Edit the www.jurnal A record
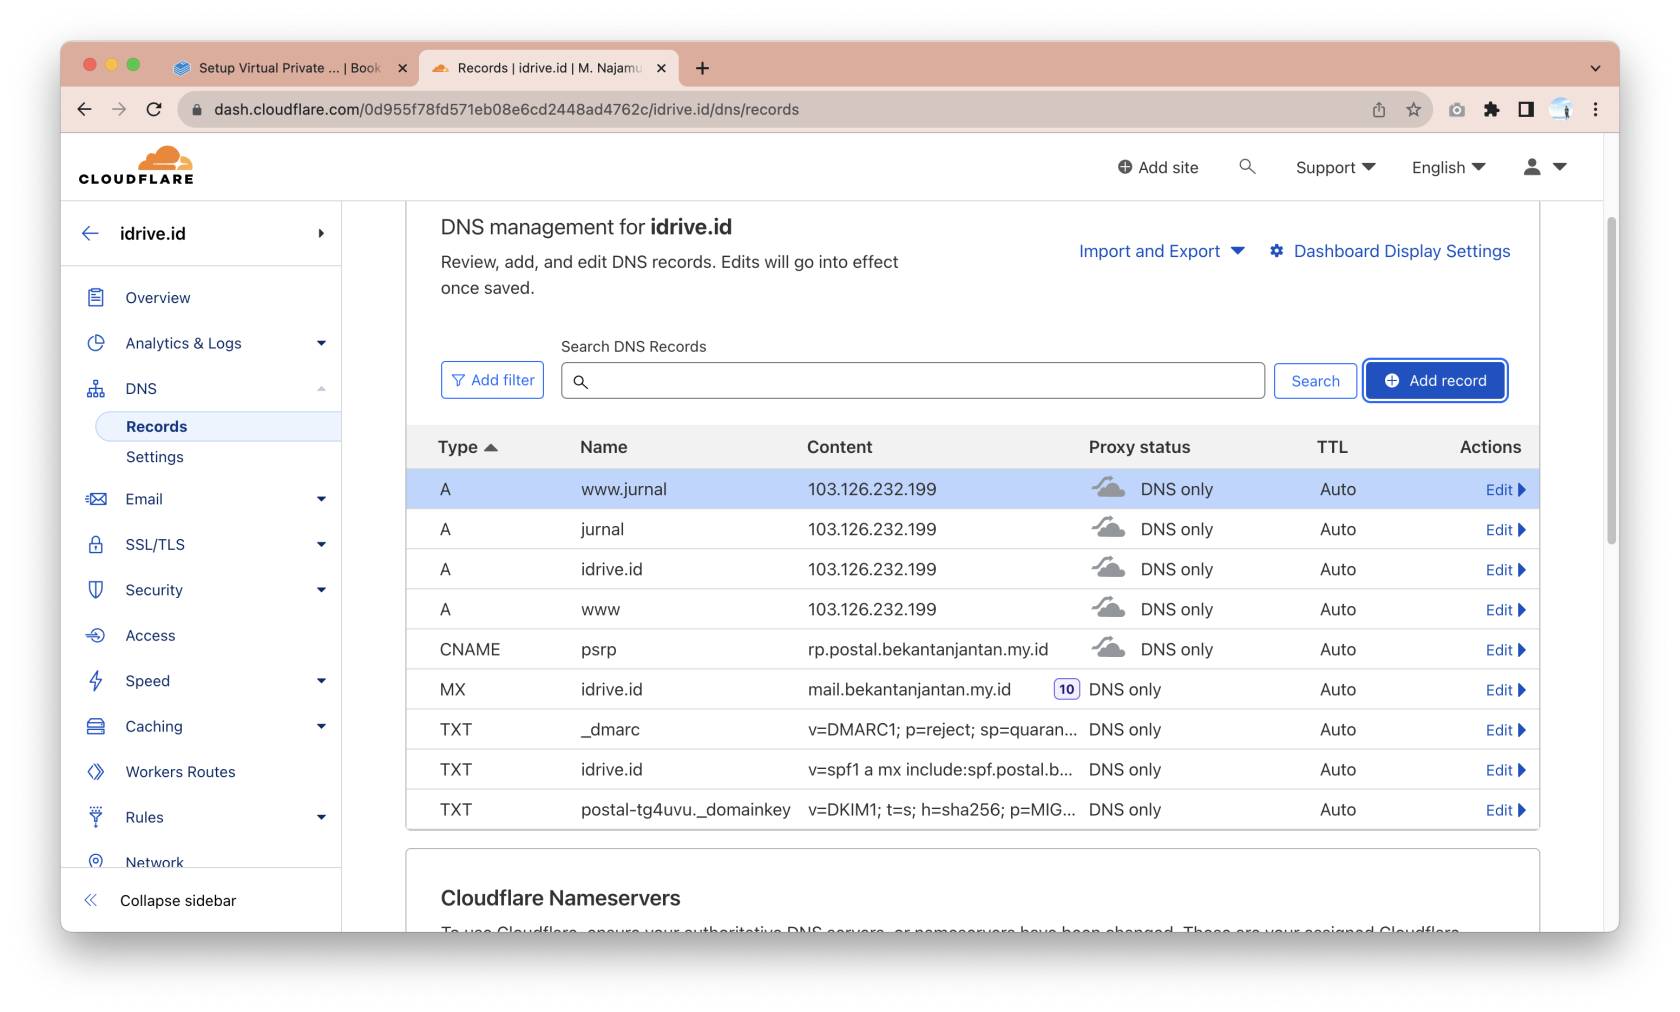The width and height of the screenshot is (1680, 1012). (x=1505, y=489)
